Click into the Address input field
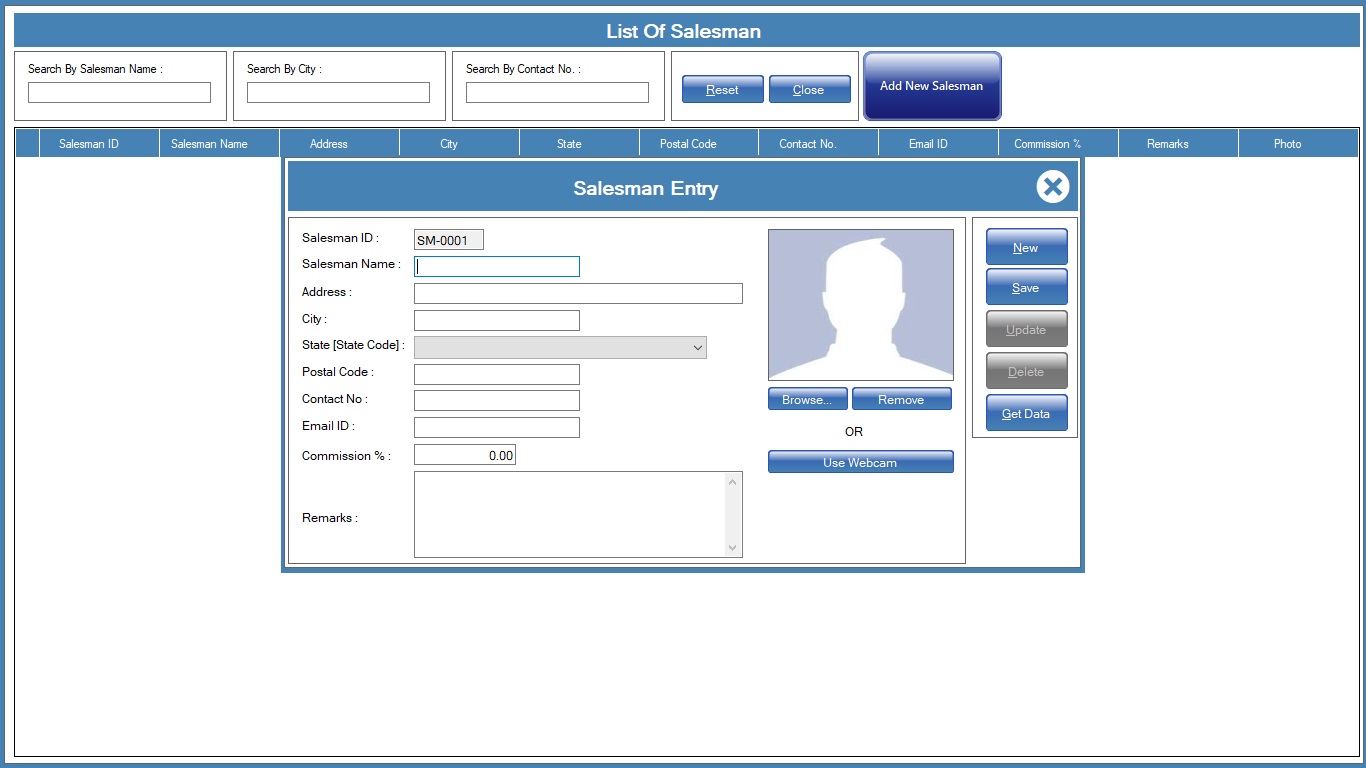 (578, 293)
